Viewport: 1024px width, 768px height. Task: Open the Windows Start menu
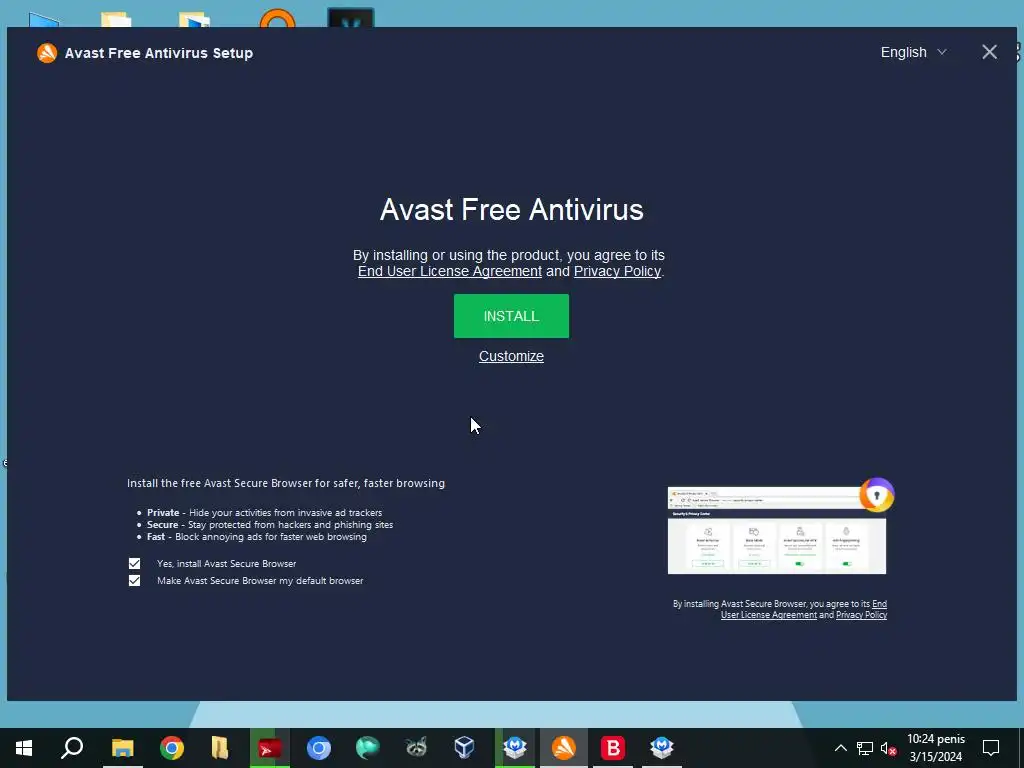[24, 748]
